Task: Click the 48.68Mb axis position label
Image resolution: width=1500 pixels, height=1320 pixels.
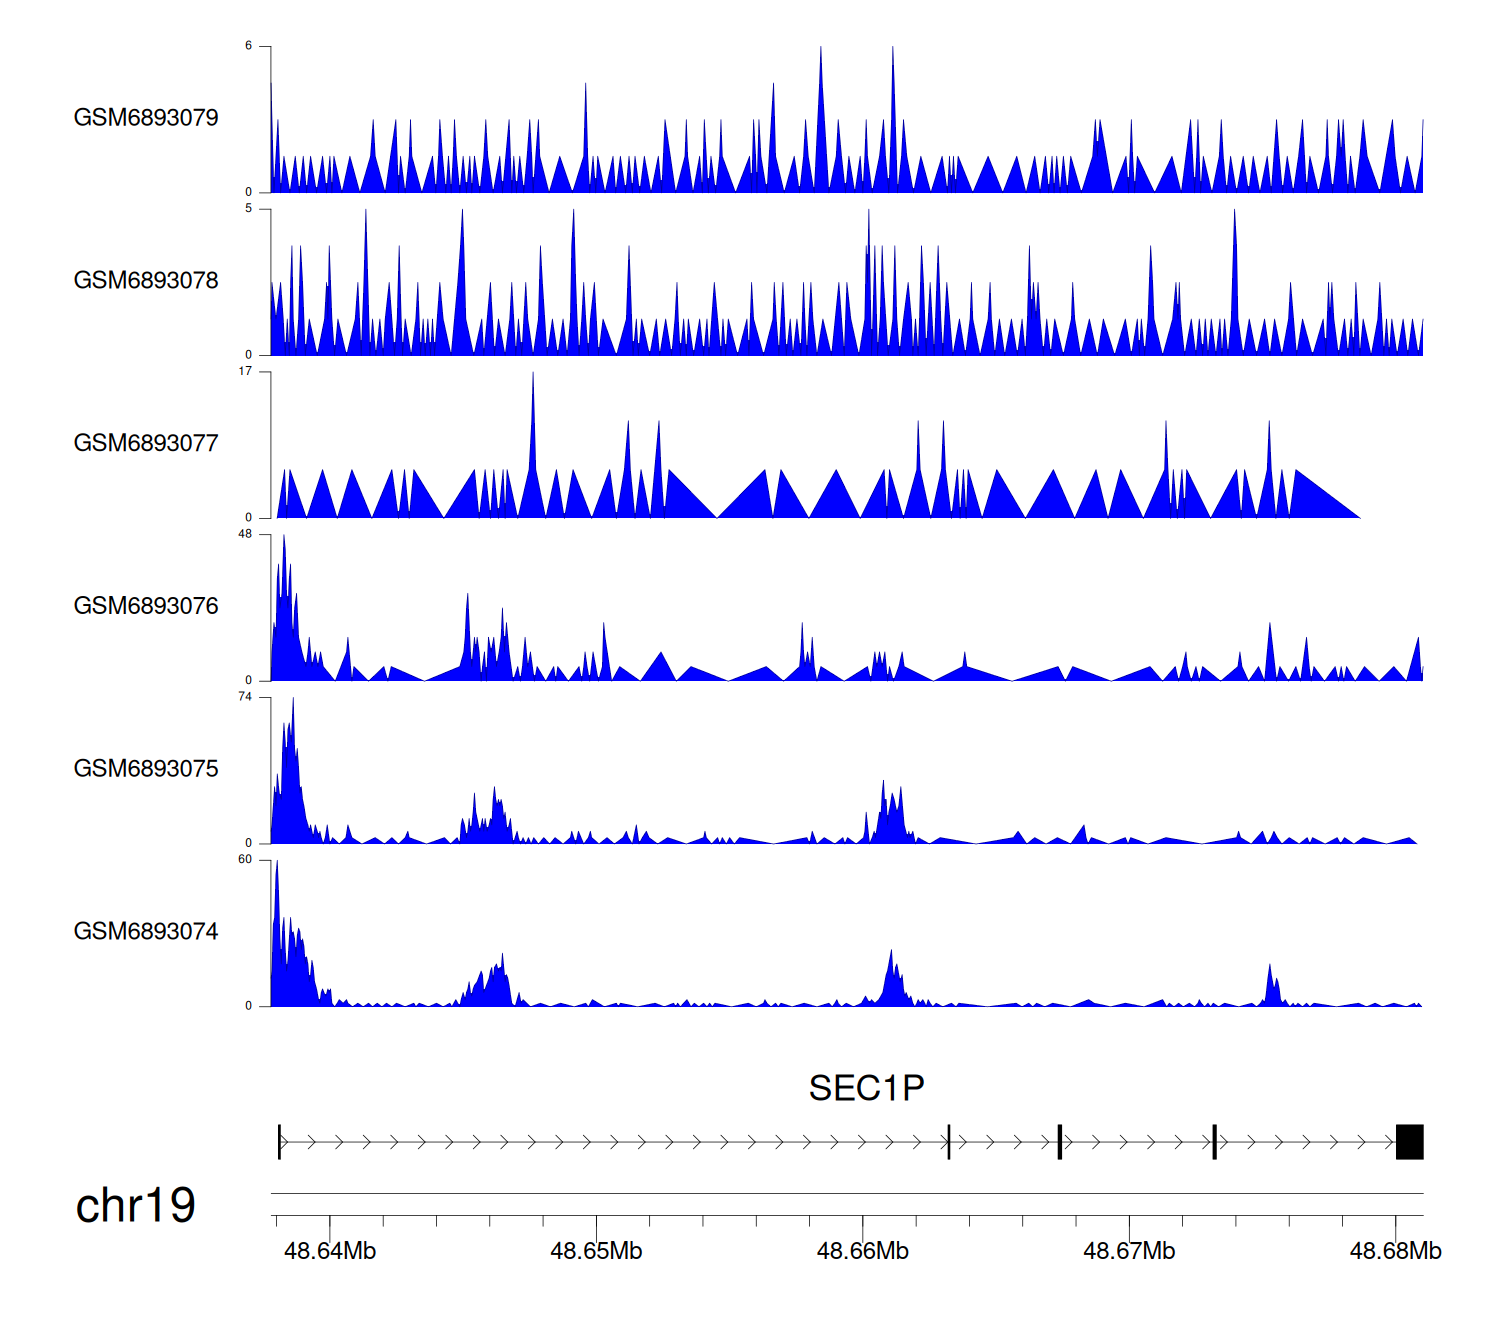Action: pos(1395,1251)
